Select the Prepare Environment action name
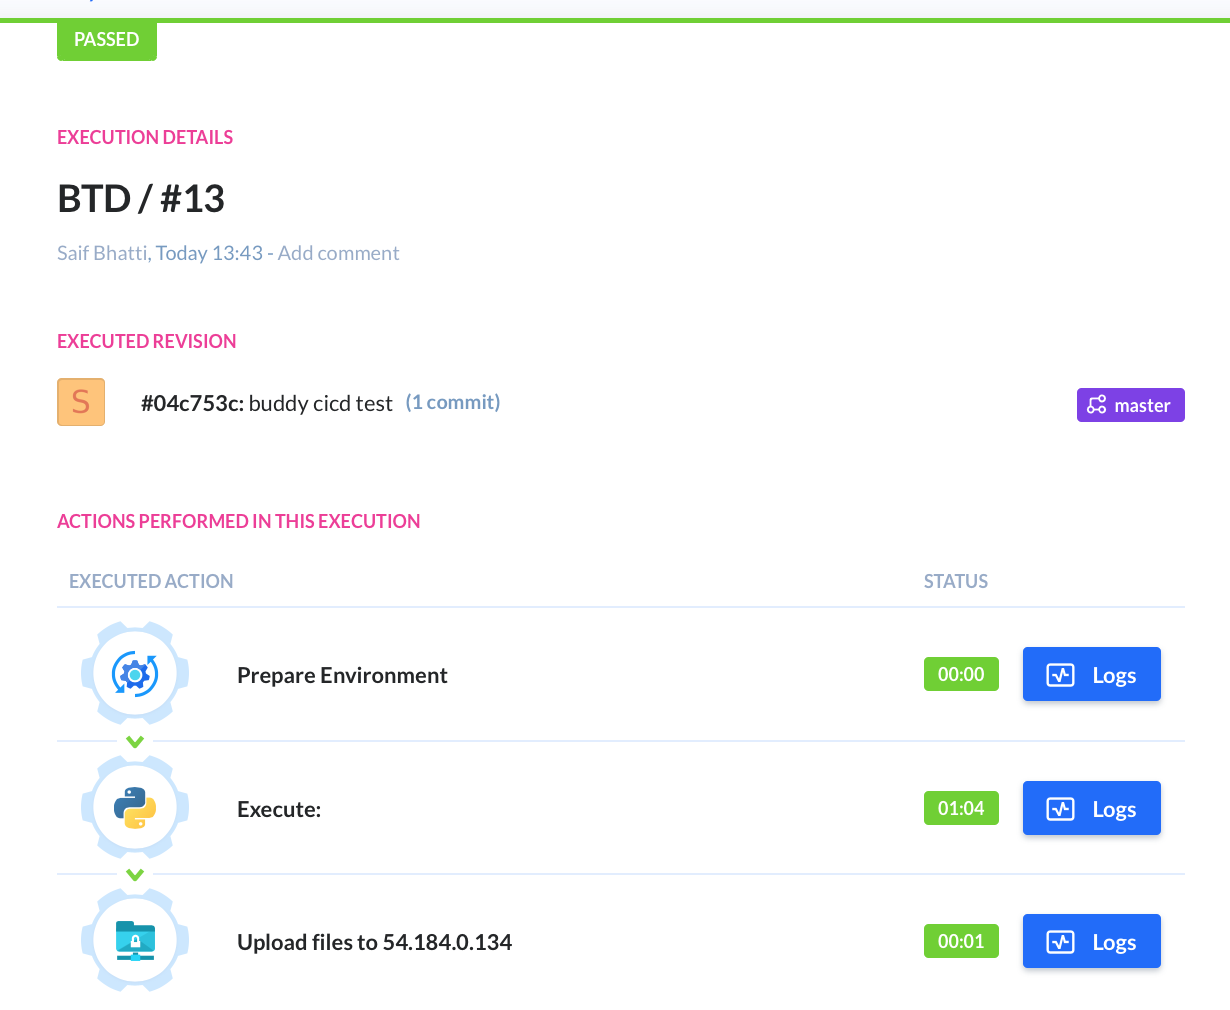The width and height of the screenshot is (1230, 1010). click(x=342, y=675)
